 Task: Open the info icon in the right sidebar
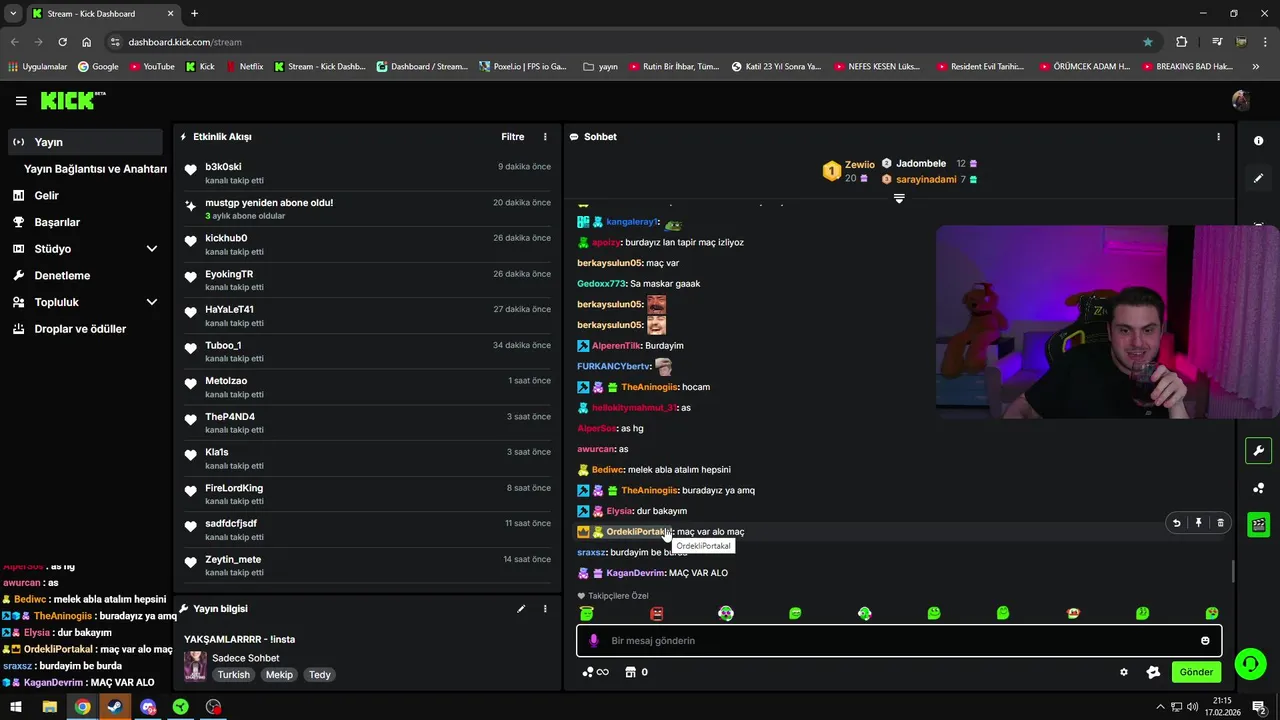tap(1259, 141)
